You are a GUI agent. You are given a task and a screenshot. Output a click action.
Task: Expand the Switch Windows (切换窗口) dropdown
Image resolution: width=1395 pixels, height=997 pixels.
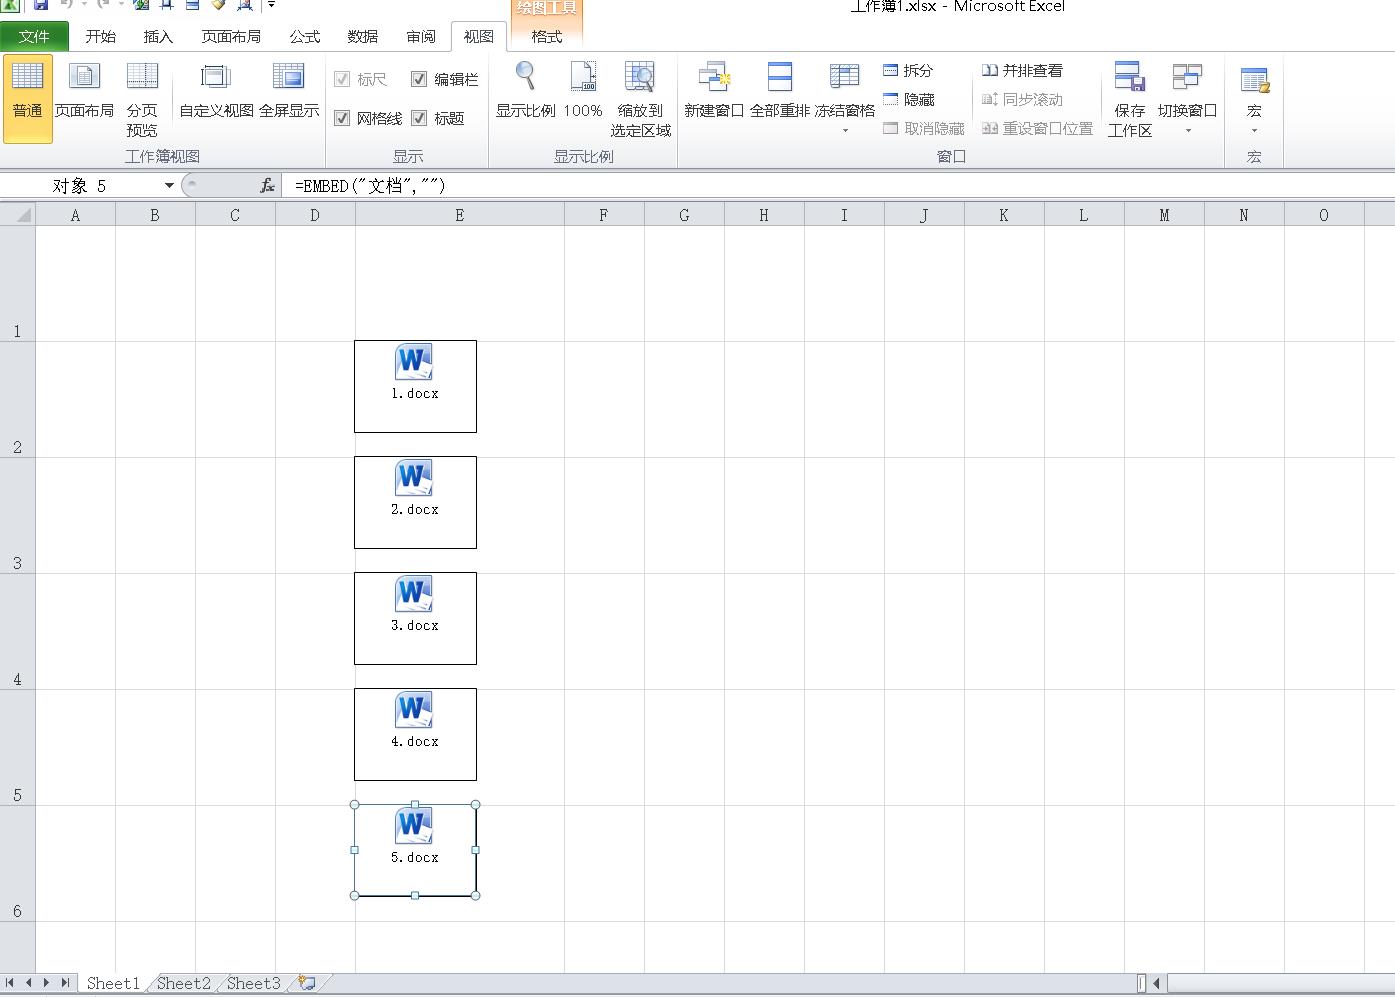point(1187,130)
